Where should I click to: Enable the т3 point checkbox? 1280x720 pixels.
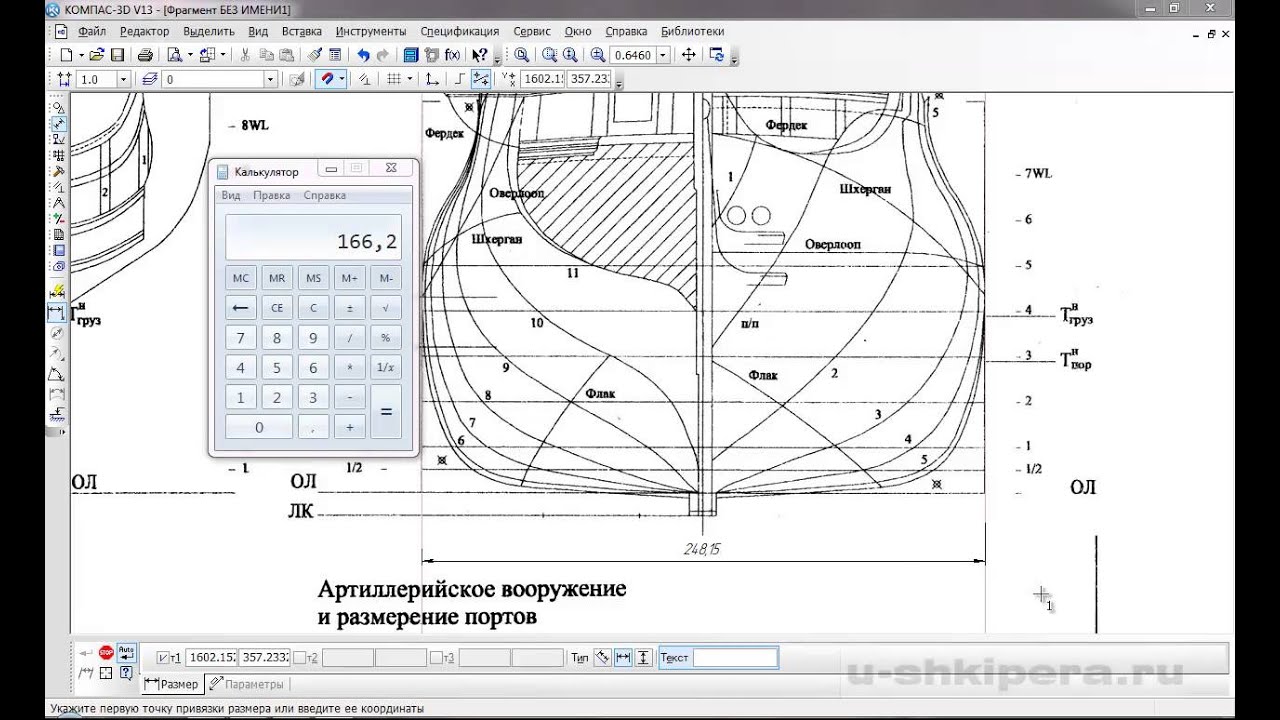(x=436, y=658)
